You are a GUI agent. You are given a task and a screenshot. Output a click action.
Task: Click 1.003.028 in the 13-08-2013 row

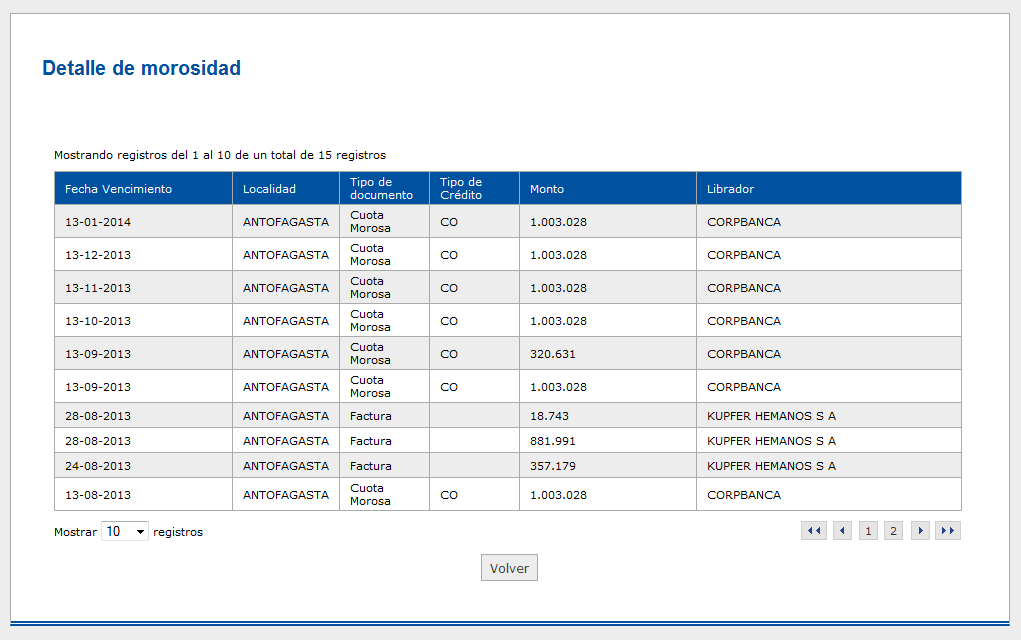(558, 495)
